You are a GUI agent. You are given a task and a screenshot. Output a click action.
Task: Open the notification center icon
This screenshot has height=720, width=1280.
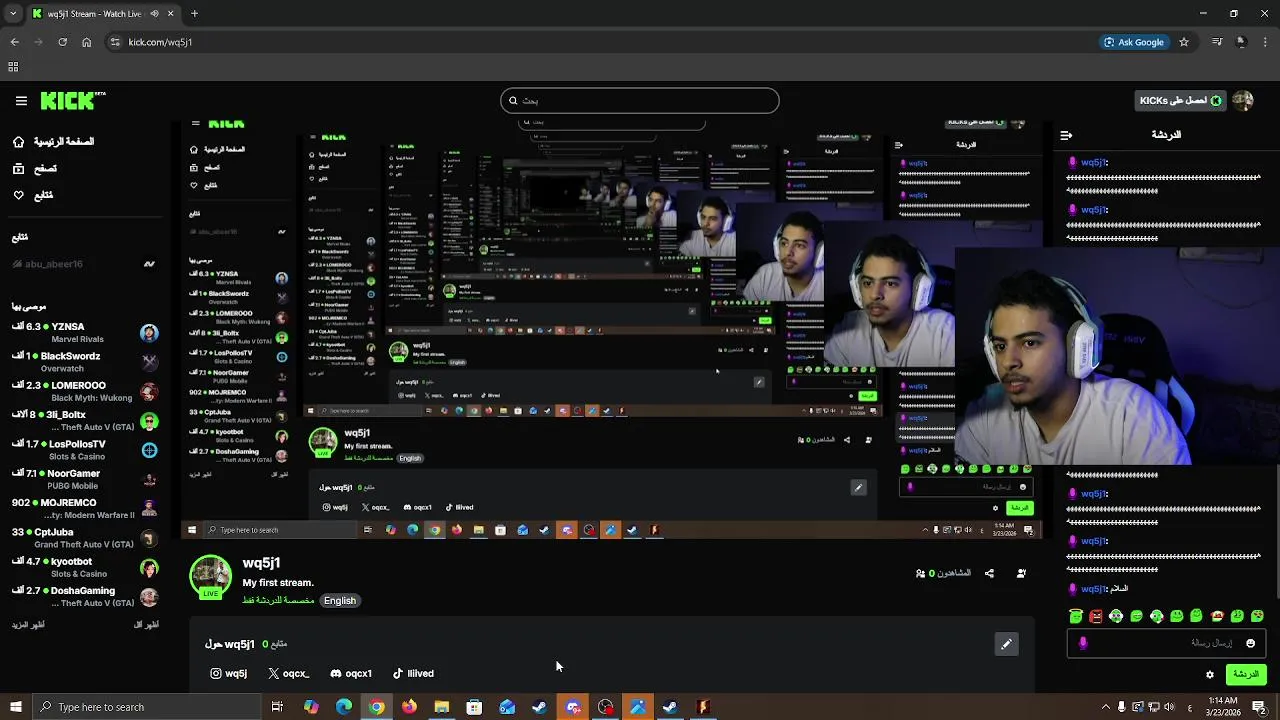tap(1259, 707)
